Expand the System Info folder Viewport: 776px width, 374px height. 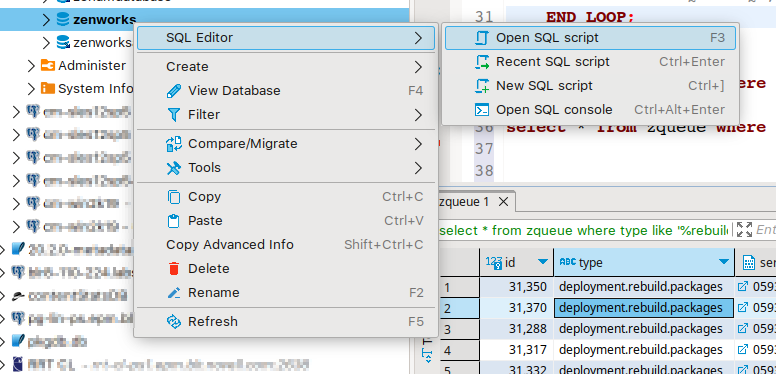pos(31,89)
